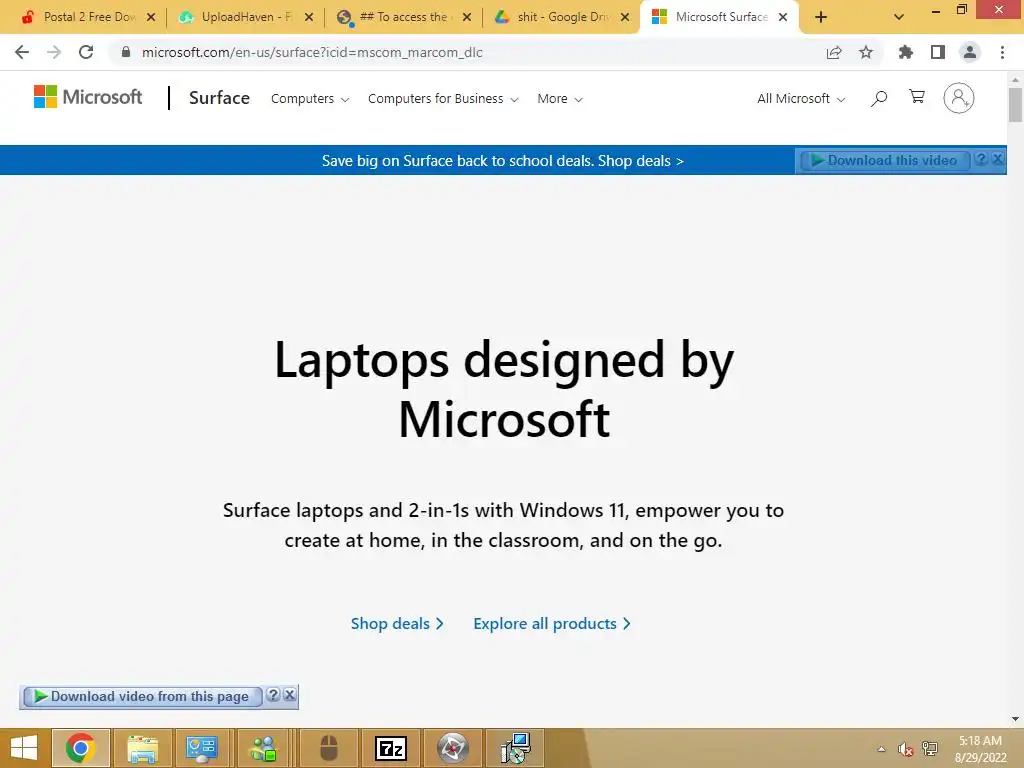Image resolution: width=1024 pixels, height=768 pixels.
Task: Open the mouse app on taskbar
Action: pos(328,748)
